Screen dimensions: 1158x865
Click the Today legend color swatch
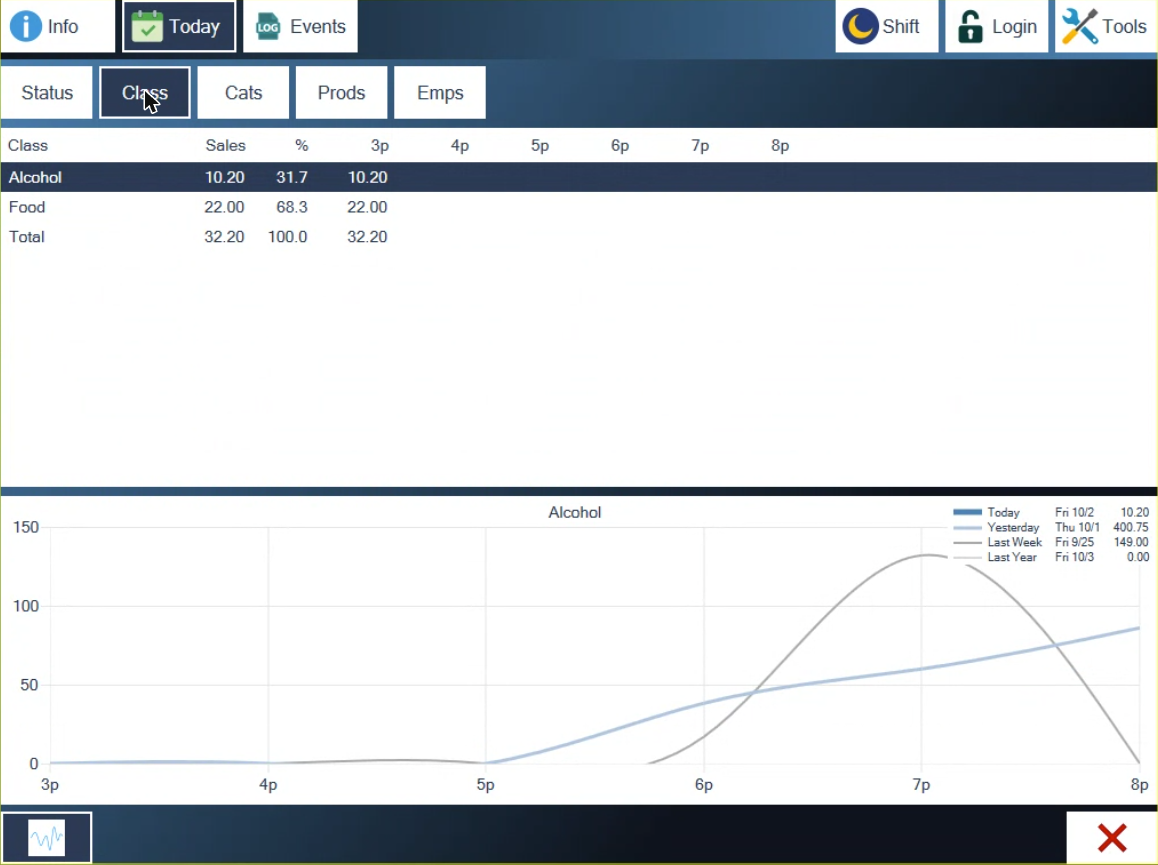(967, 512)
